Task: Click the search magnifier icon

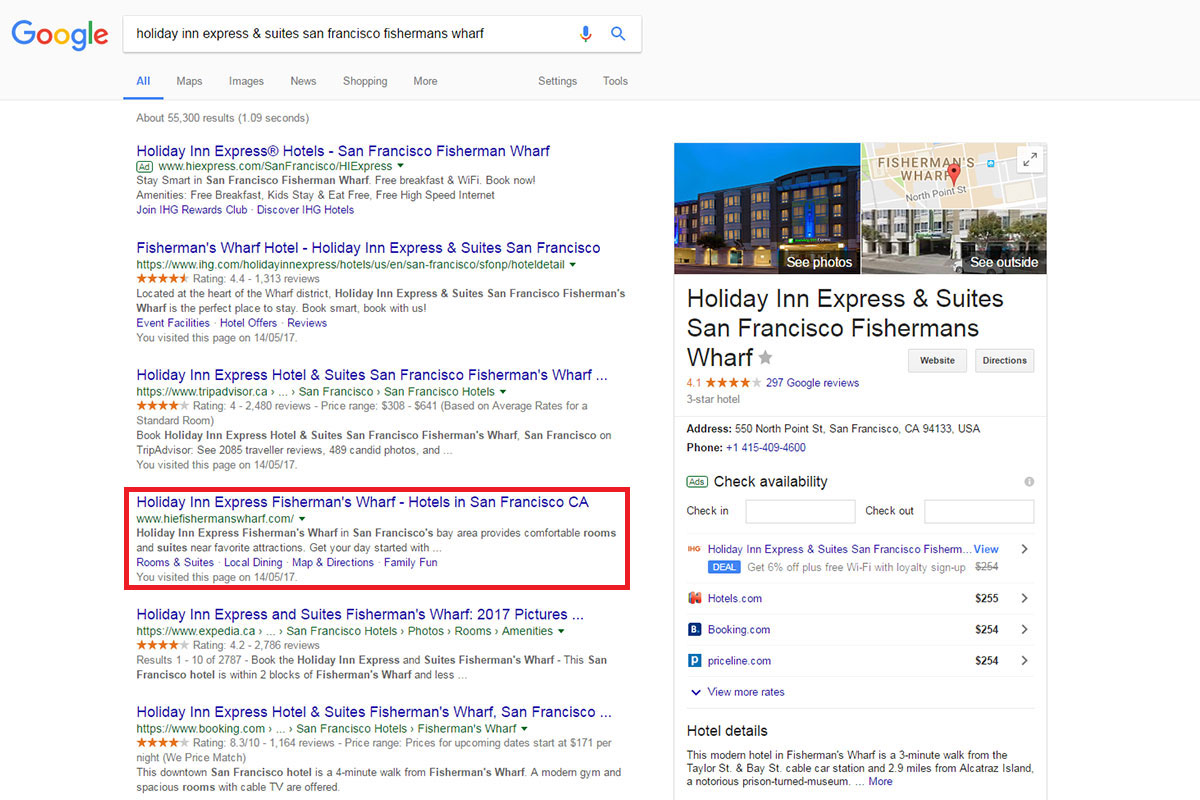Action: pyautogui.click(x=618, y=33)
